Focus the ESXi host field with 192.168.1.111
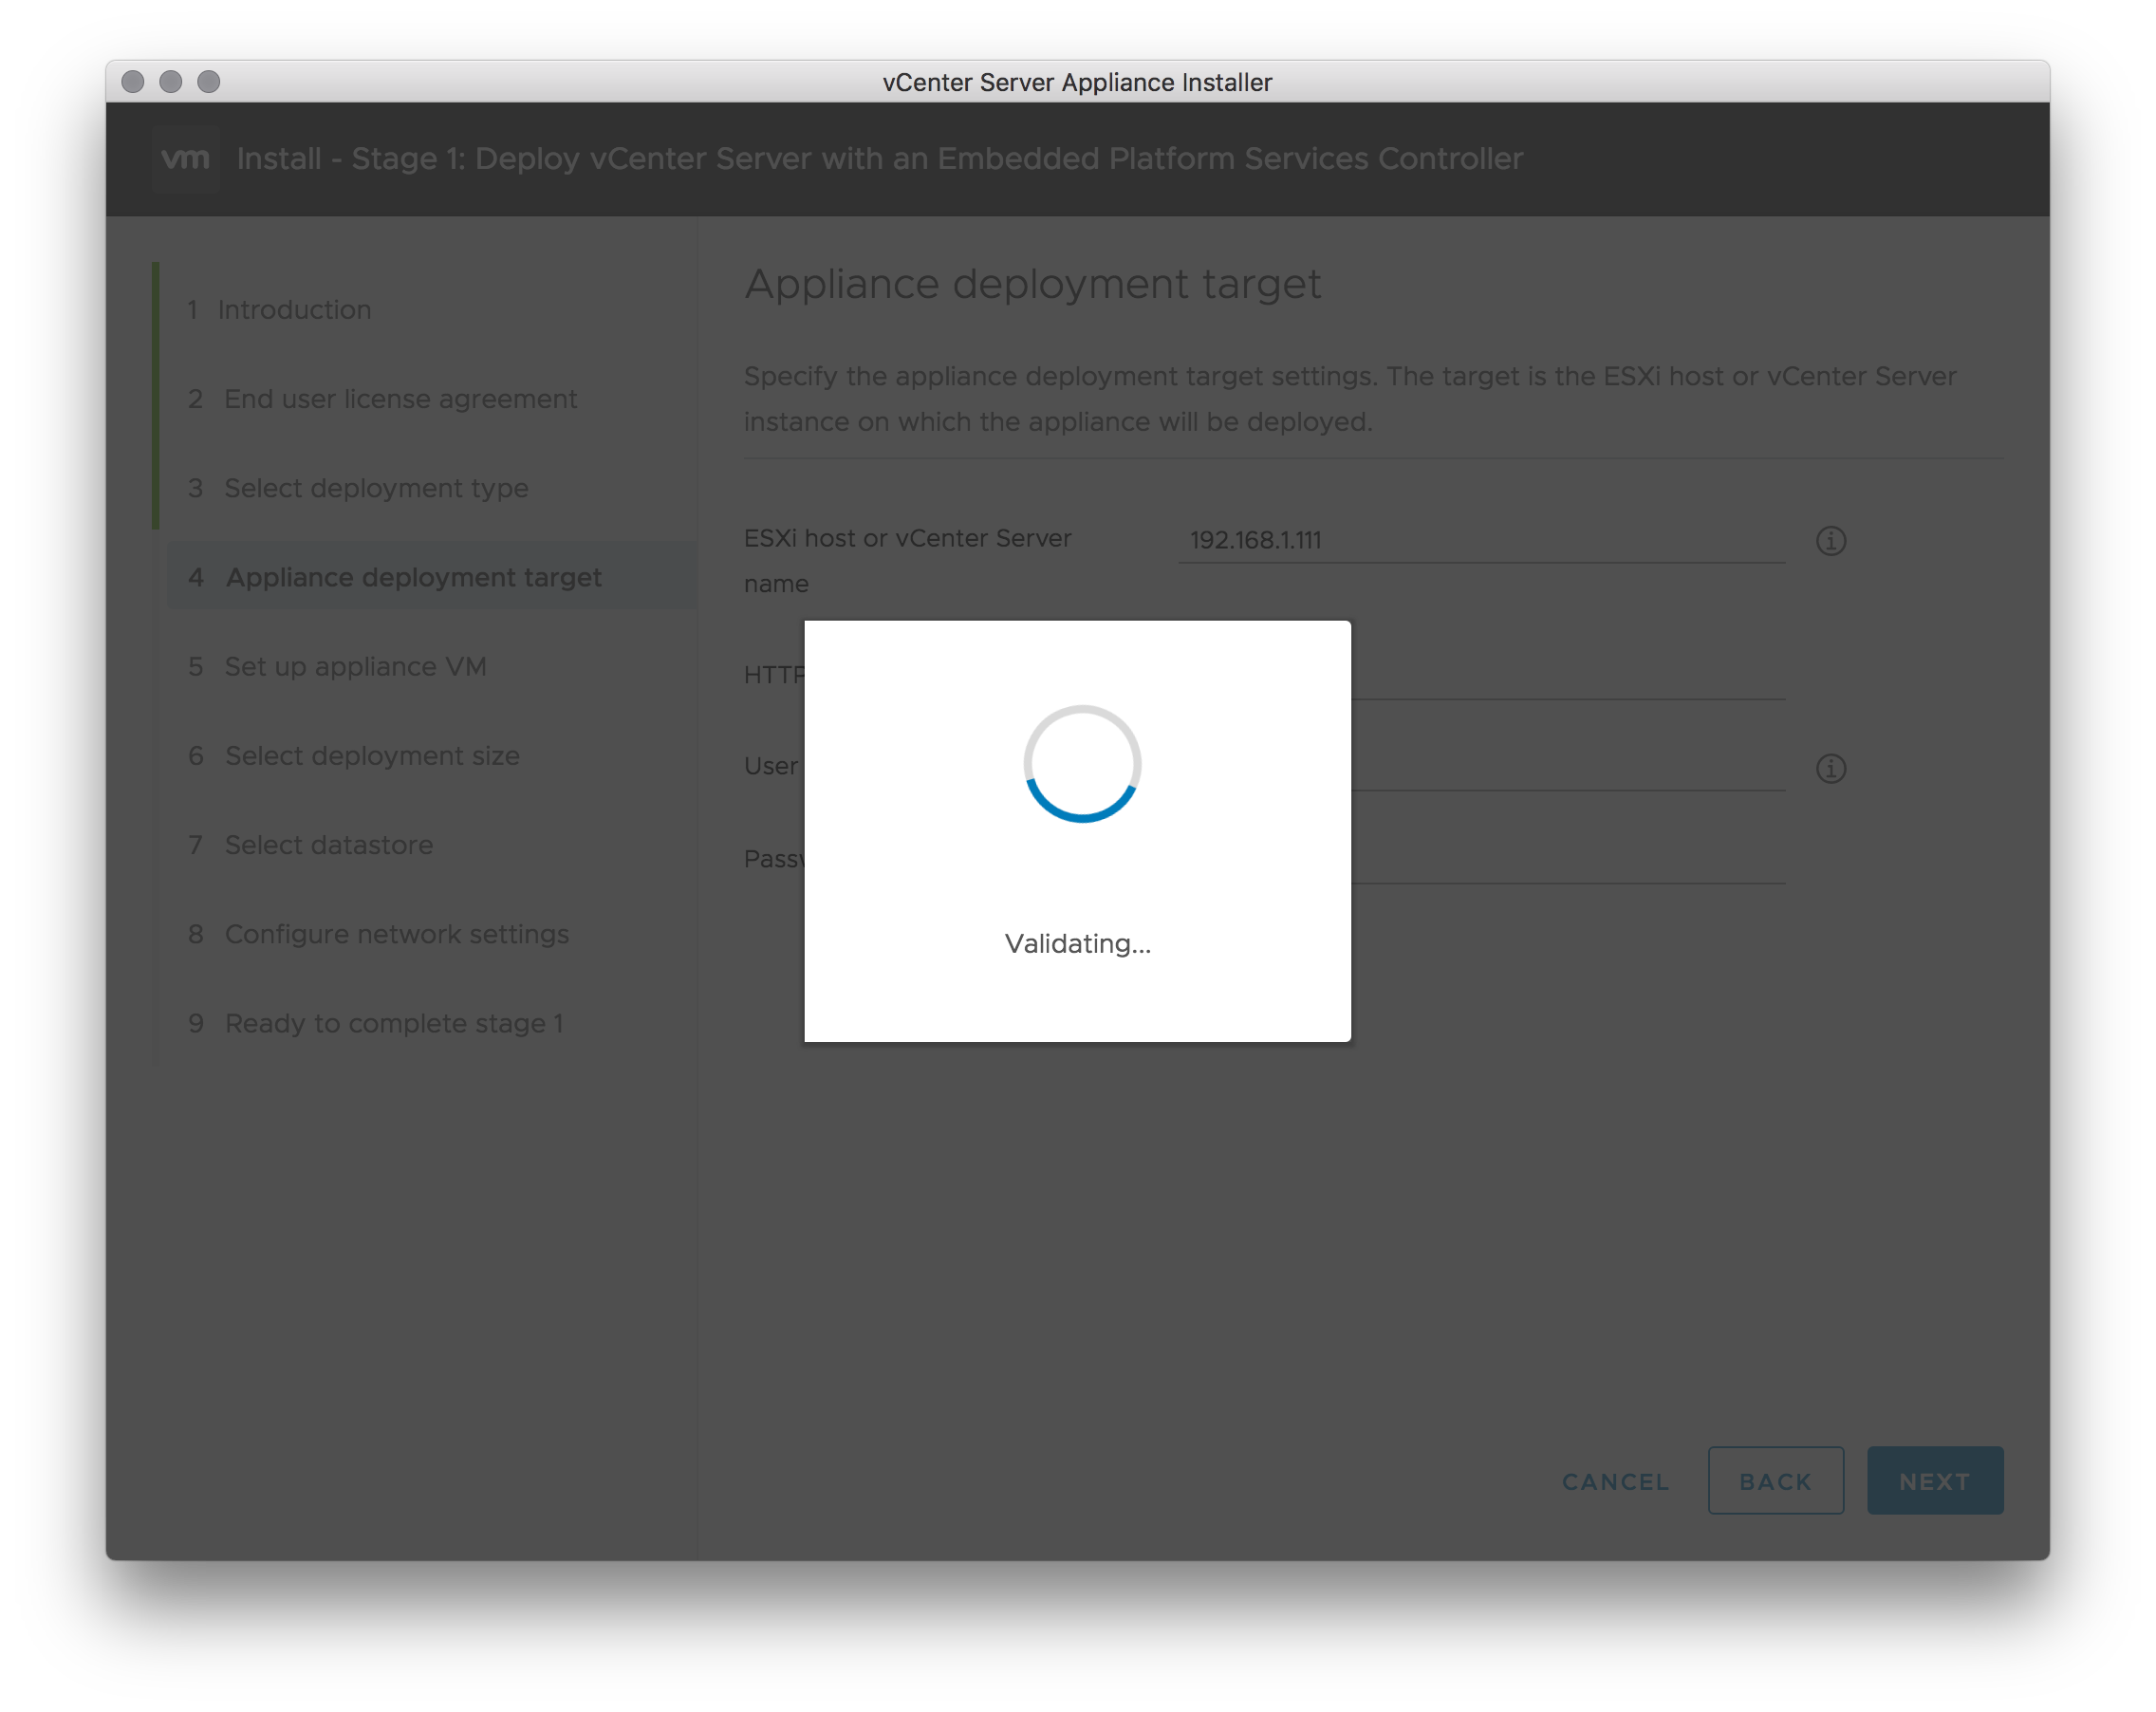 [x=1481, y=540]
